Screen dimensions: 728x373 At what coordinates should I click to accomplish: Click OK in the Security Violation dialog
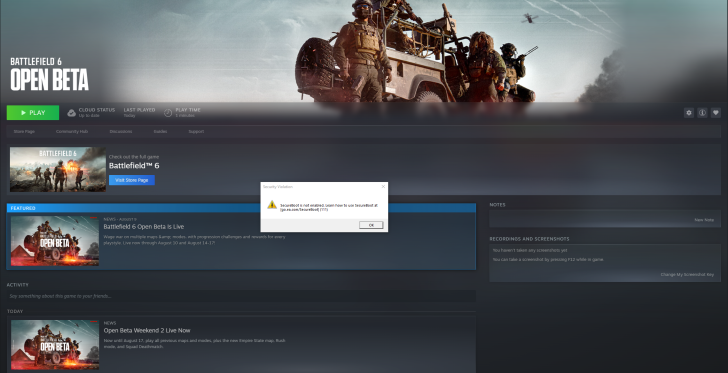[x=371, y=225]
